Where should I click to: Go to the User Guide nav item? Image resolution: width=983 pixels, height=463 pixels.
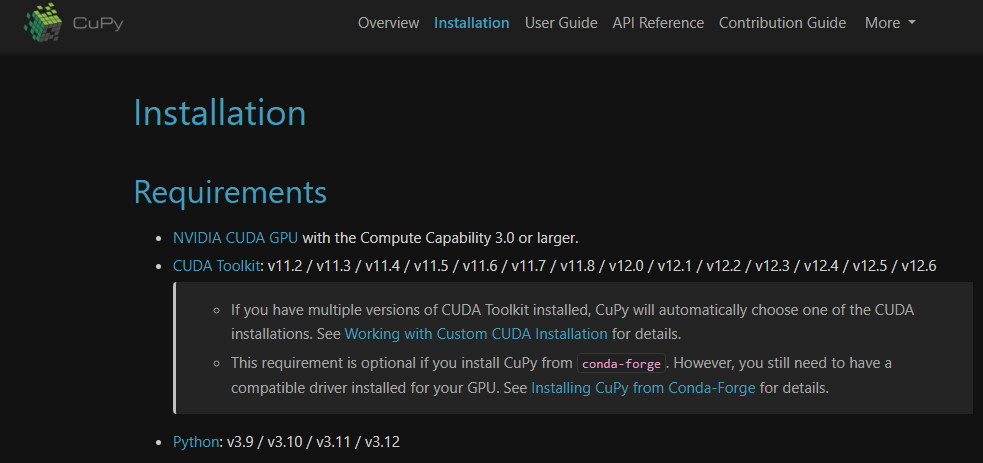[561, 23]
